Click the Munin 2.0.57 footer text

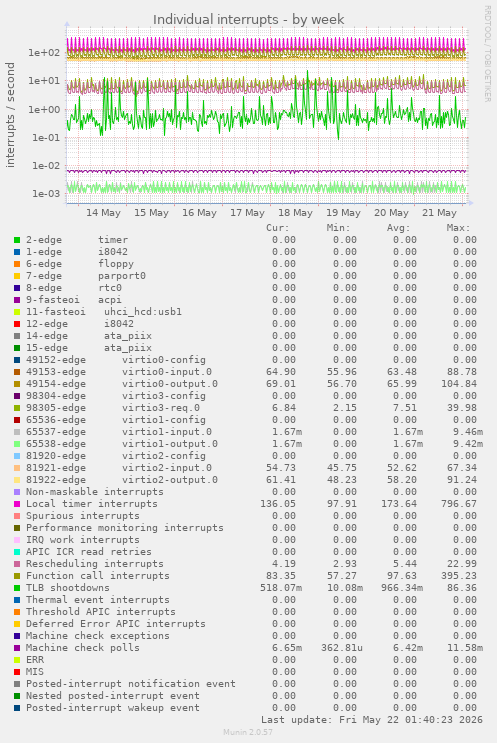pos(248,732)
